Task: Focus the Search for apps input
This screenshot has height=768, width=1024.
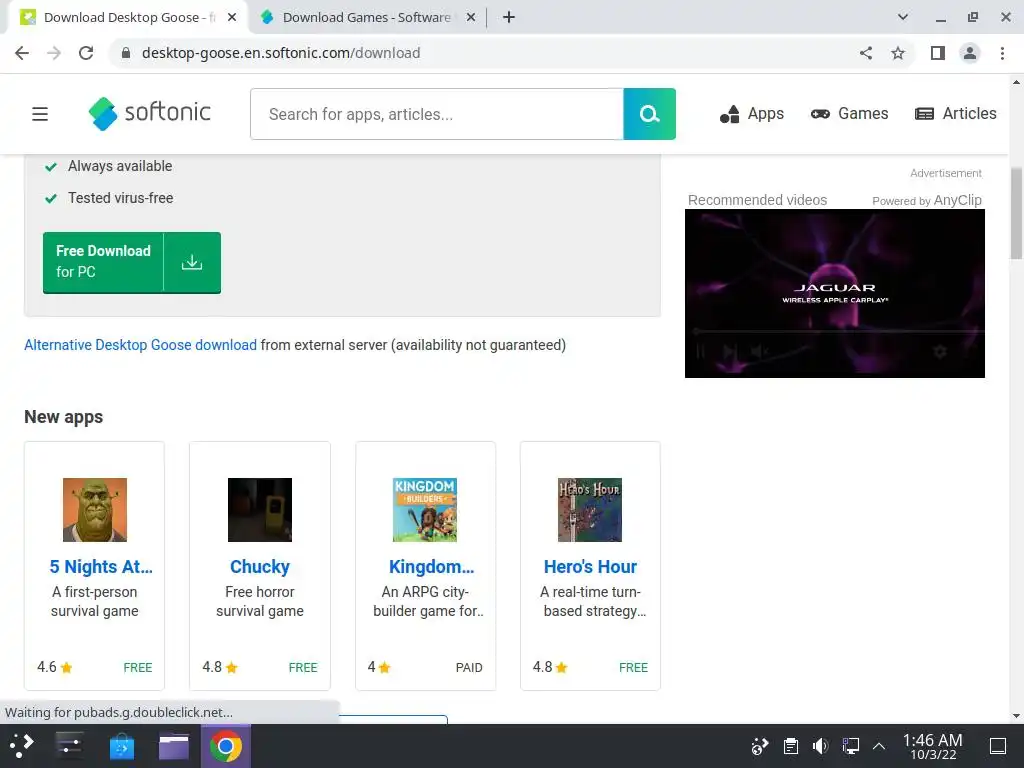Action: [x=437, y=114]
